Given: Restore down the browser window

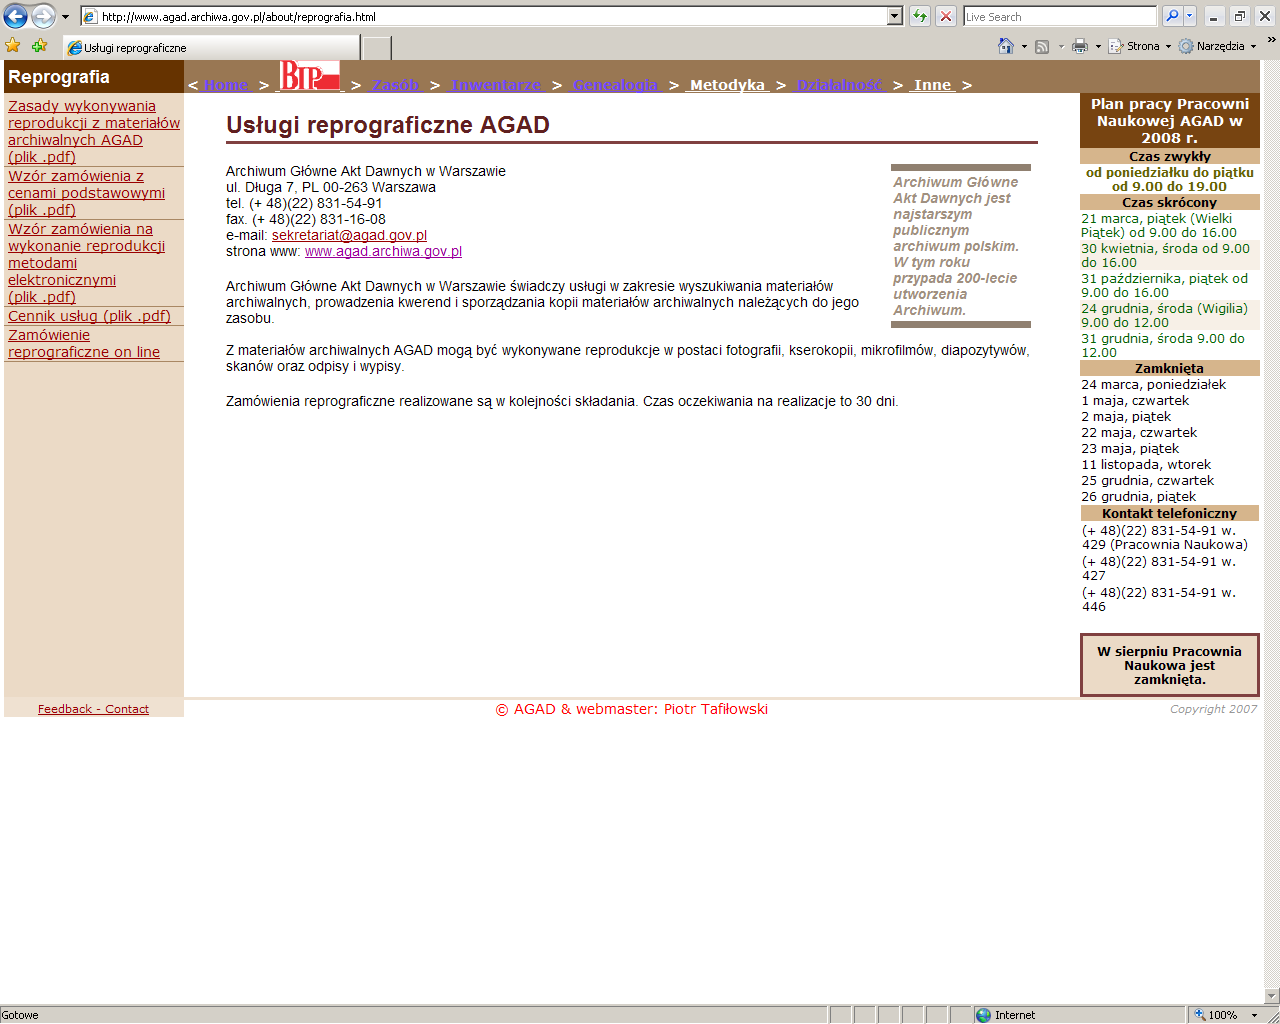Looking at the screenshot, I should pos(1240,16).
